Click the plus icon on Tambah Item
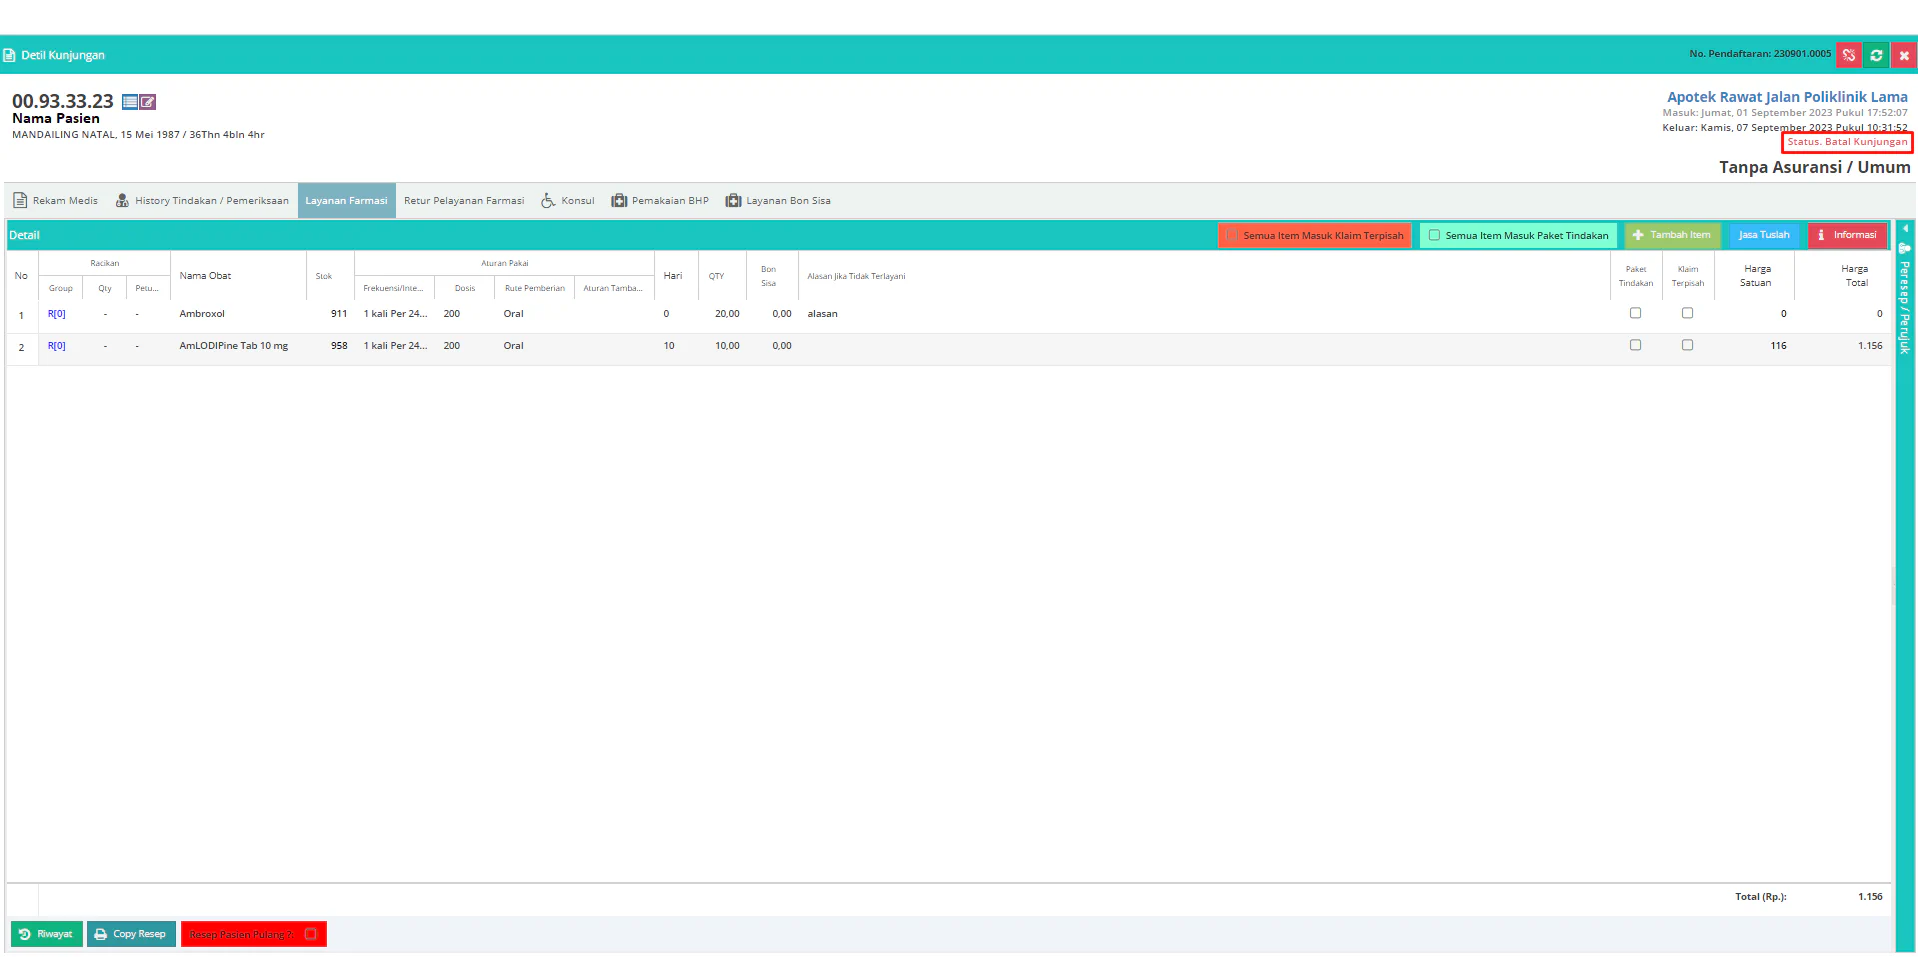Image resolution: width=1918 pixels, height=957 pixels. point(1638,236)
